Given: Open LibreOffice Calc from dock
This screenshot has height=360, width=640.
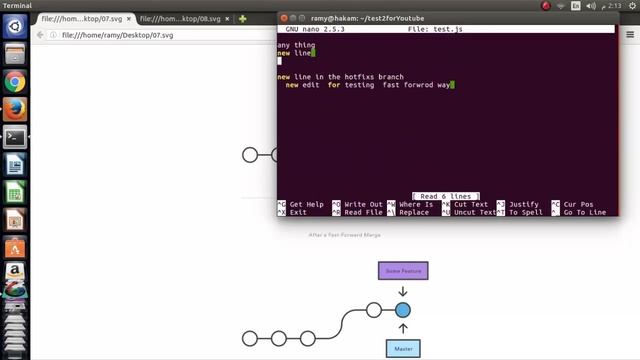Looking at the screenshot, I should pyautogui.click(x=15, y=192).
